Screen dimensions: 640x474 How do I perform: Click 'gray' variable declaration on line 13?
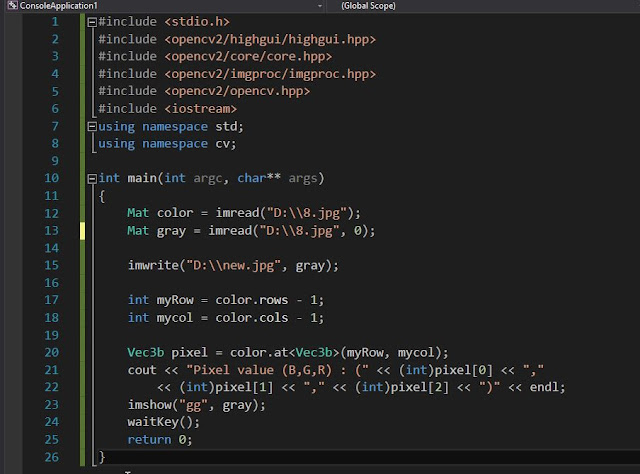pos(171,231)
